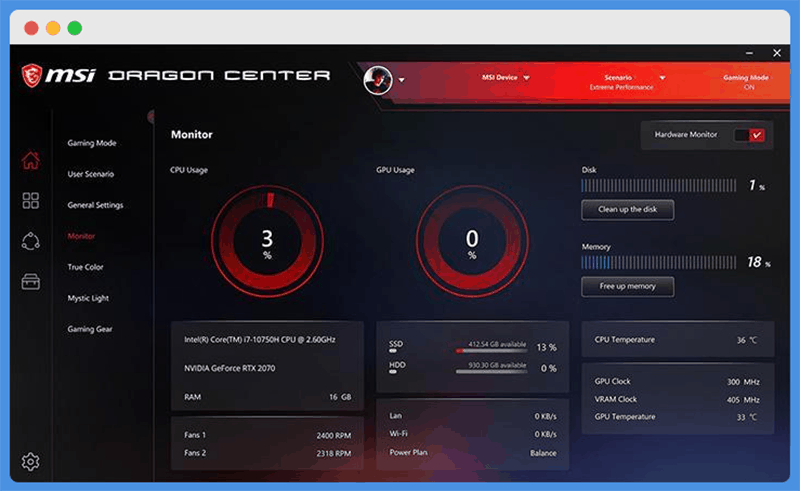Click VRAM Clock 405 MHz row
Viewport: 800px width, 491px height.
coord(677,400)
